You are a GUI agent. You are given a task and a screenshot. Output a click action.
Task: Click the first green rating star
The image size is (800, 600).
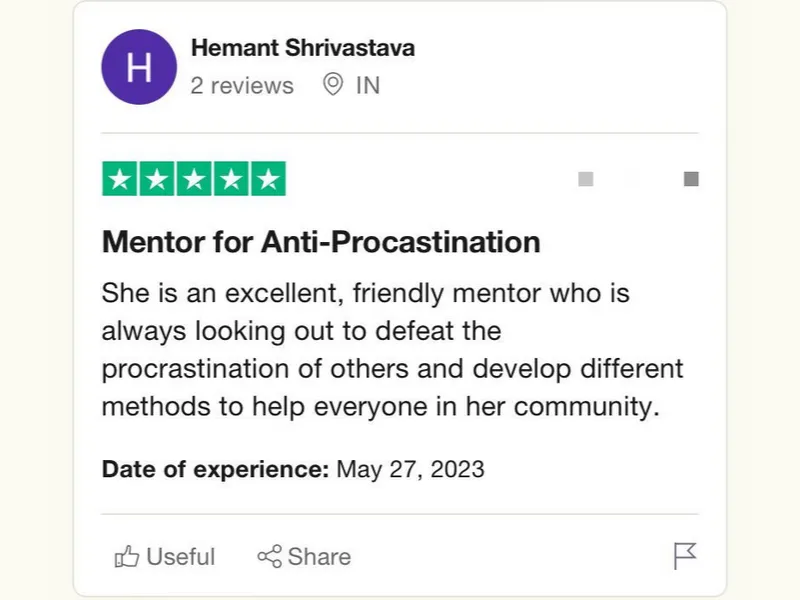click(x=119, y=179)
